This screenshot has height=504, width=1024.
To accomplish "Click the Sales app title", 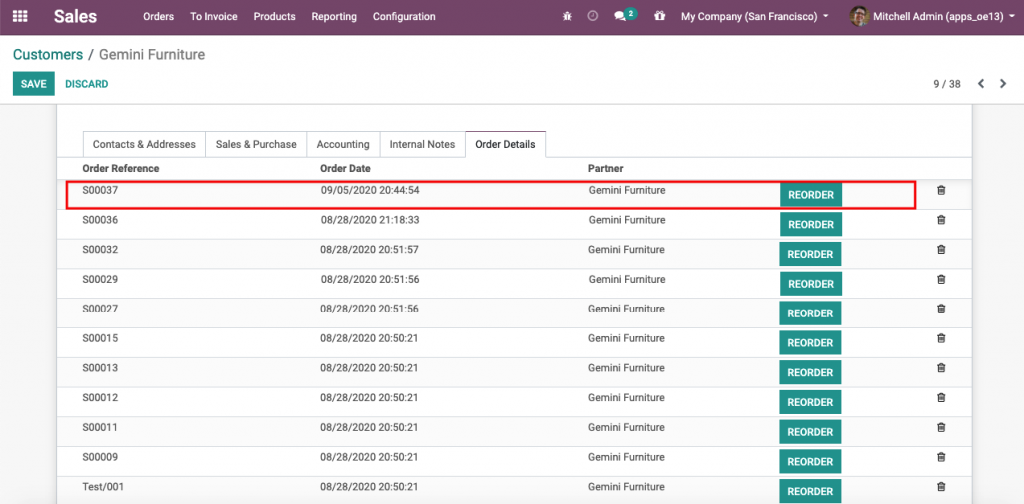I will (x=75, y=16).
